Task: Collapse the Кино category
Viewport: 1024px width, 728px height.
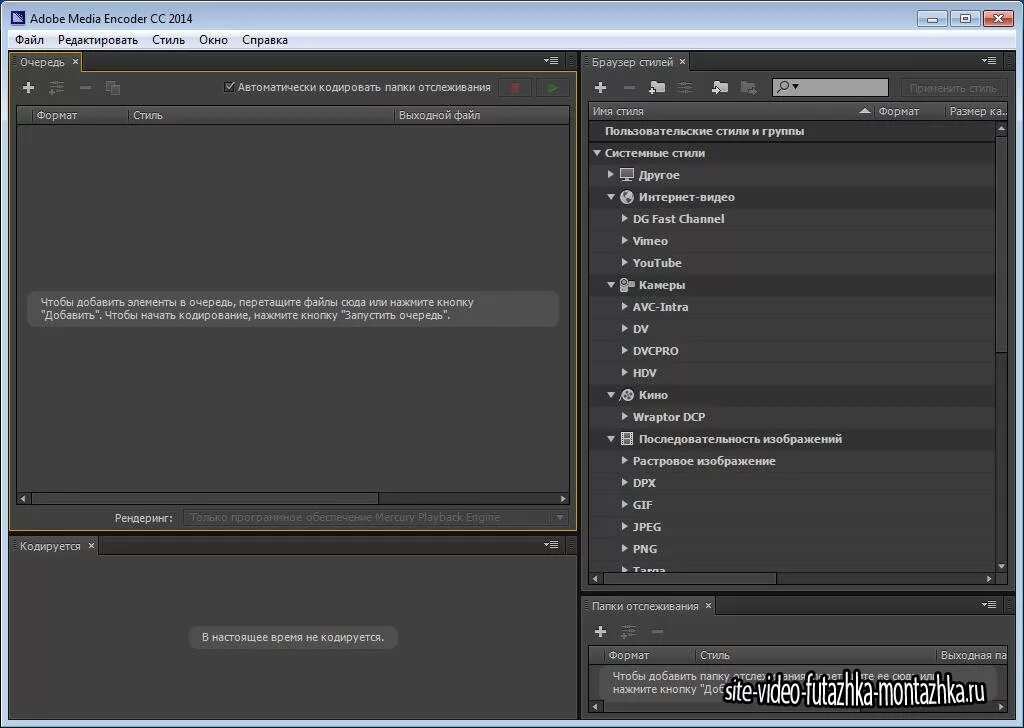Action: tap(611, 394)
